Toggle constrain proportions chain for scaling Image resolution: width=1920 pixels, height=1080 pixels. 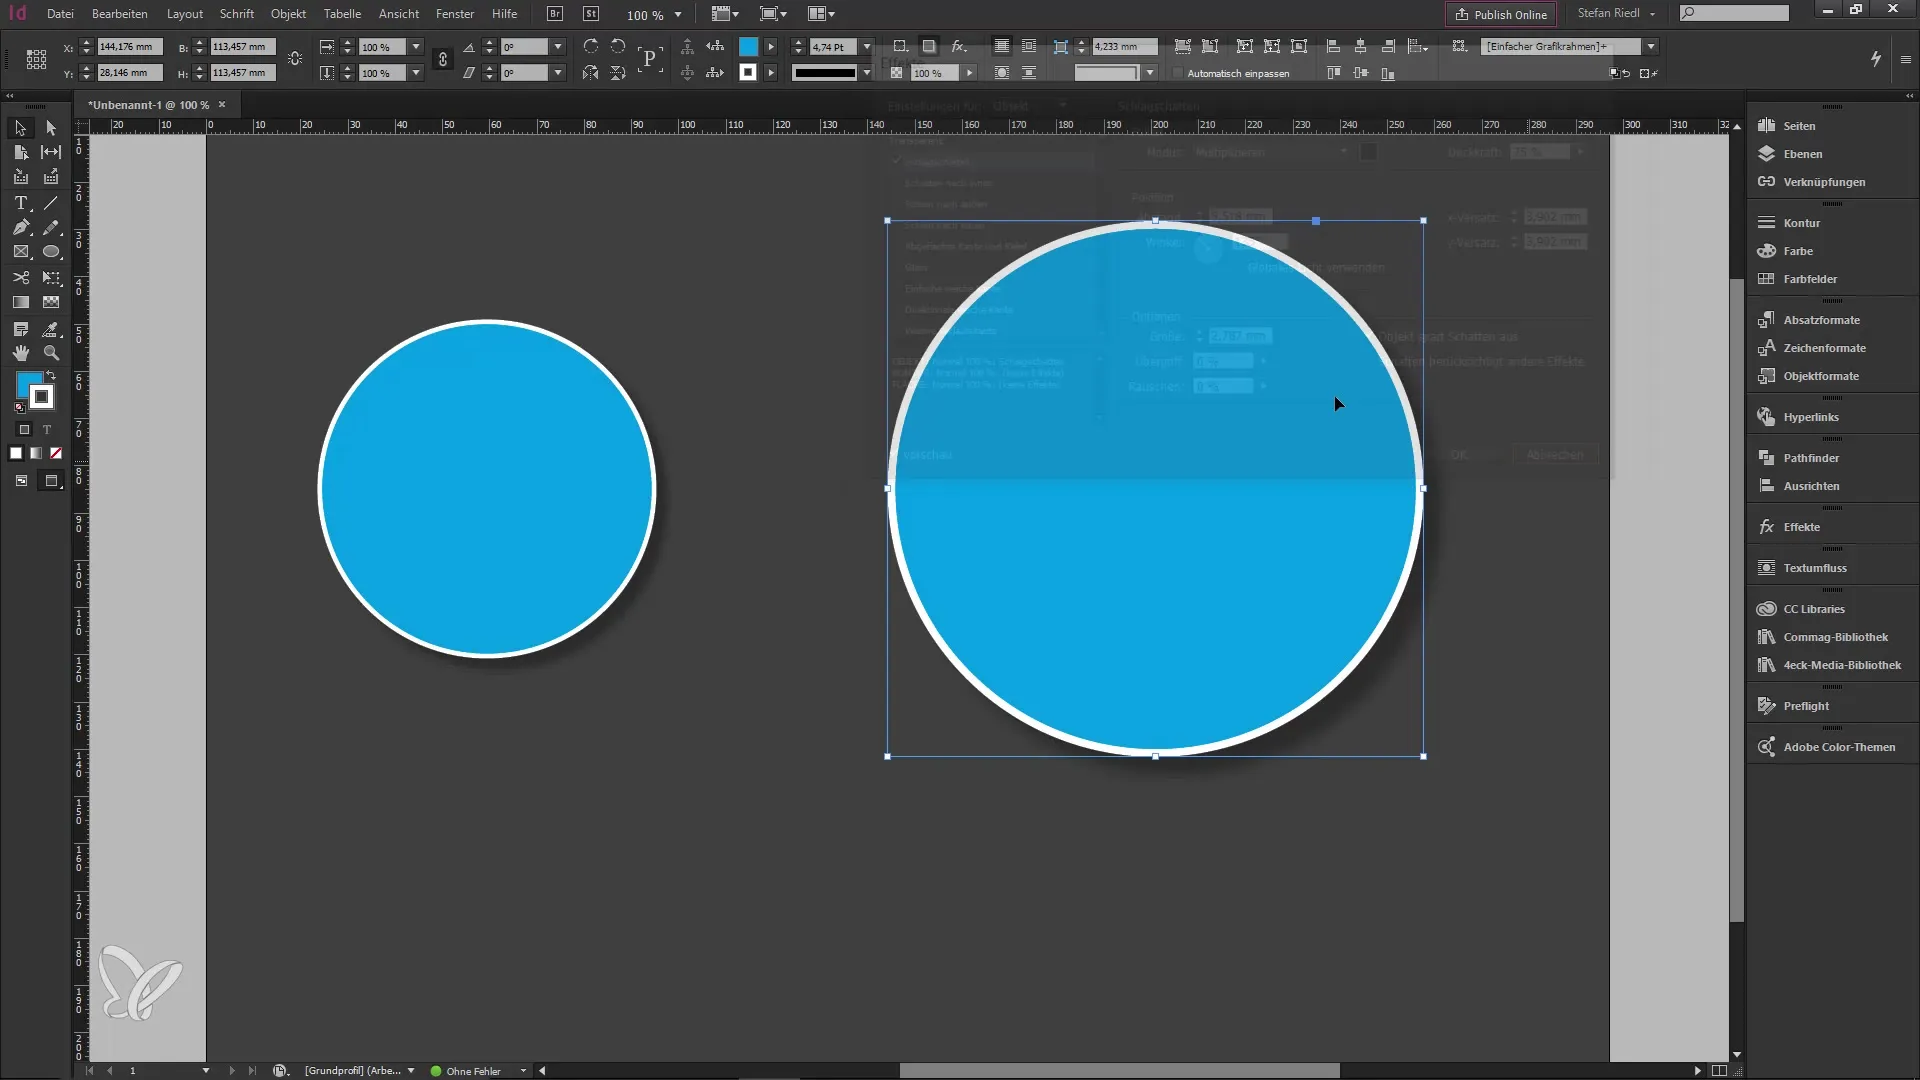tap(442, 59)
